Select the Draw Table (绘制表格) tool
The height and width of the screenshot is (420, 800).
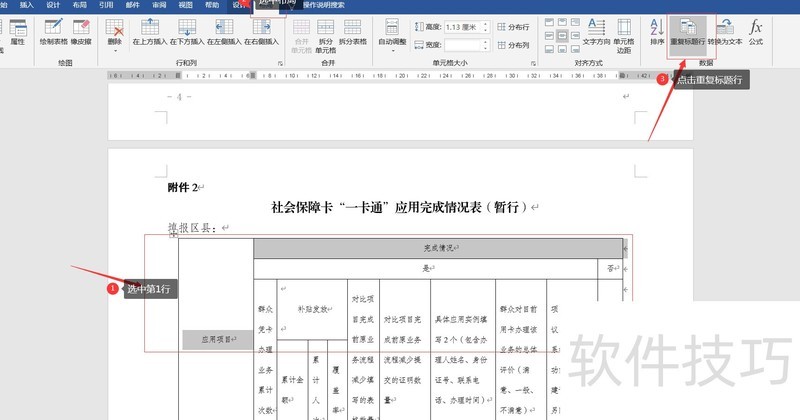click(x=54, y=32)
